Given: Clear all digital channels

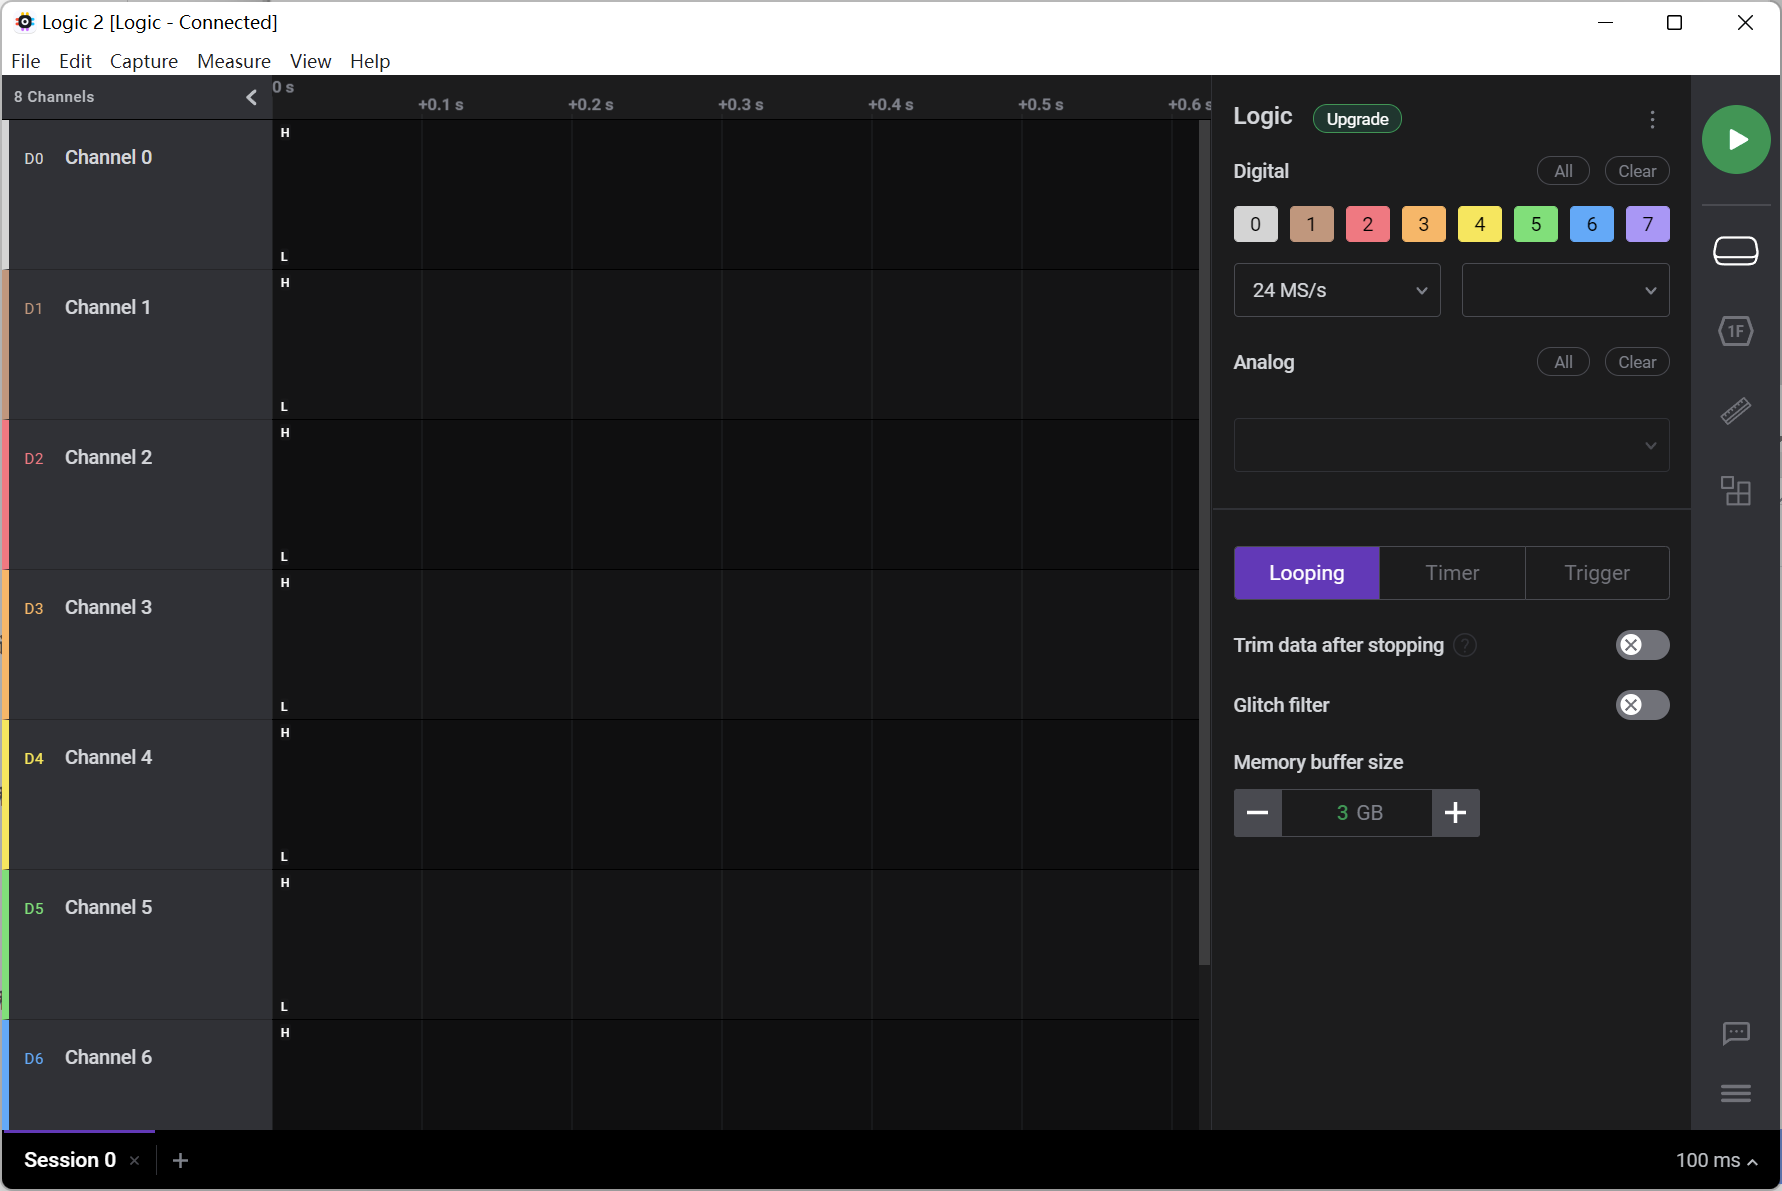Looking at the screenshot, I should [x=1637, y=171].
